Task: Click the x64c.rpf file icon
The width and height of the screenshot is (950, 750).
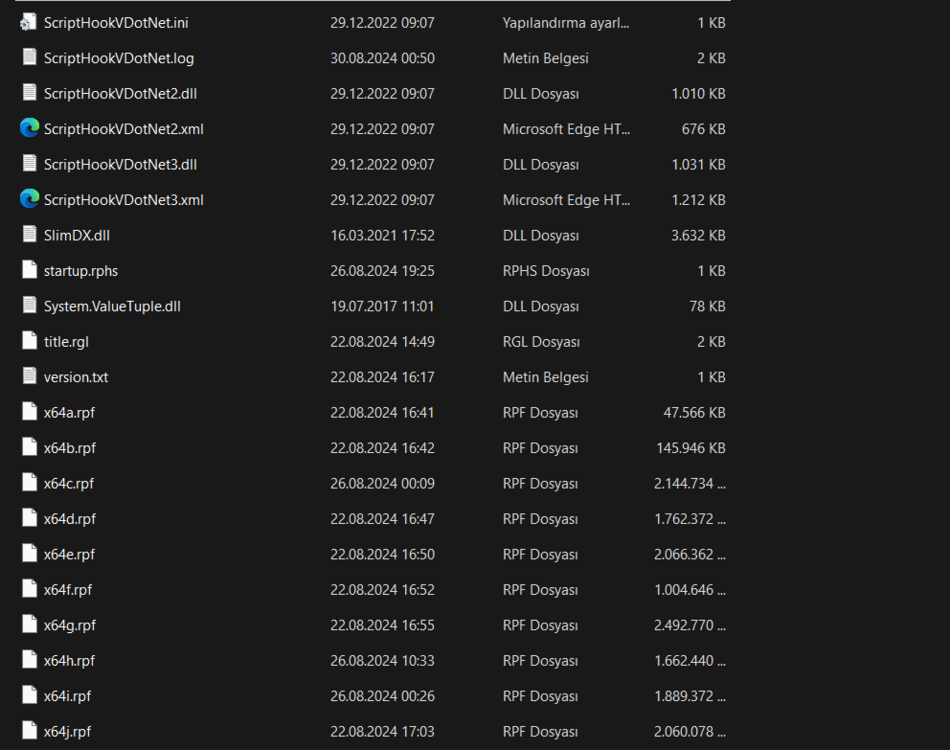Action: [x=29, y=482]
